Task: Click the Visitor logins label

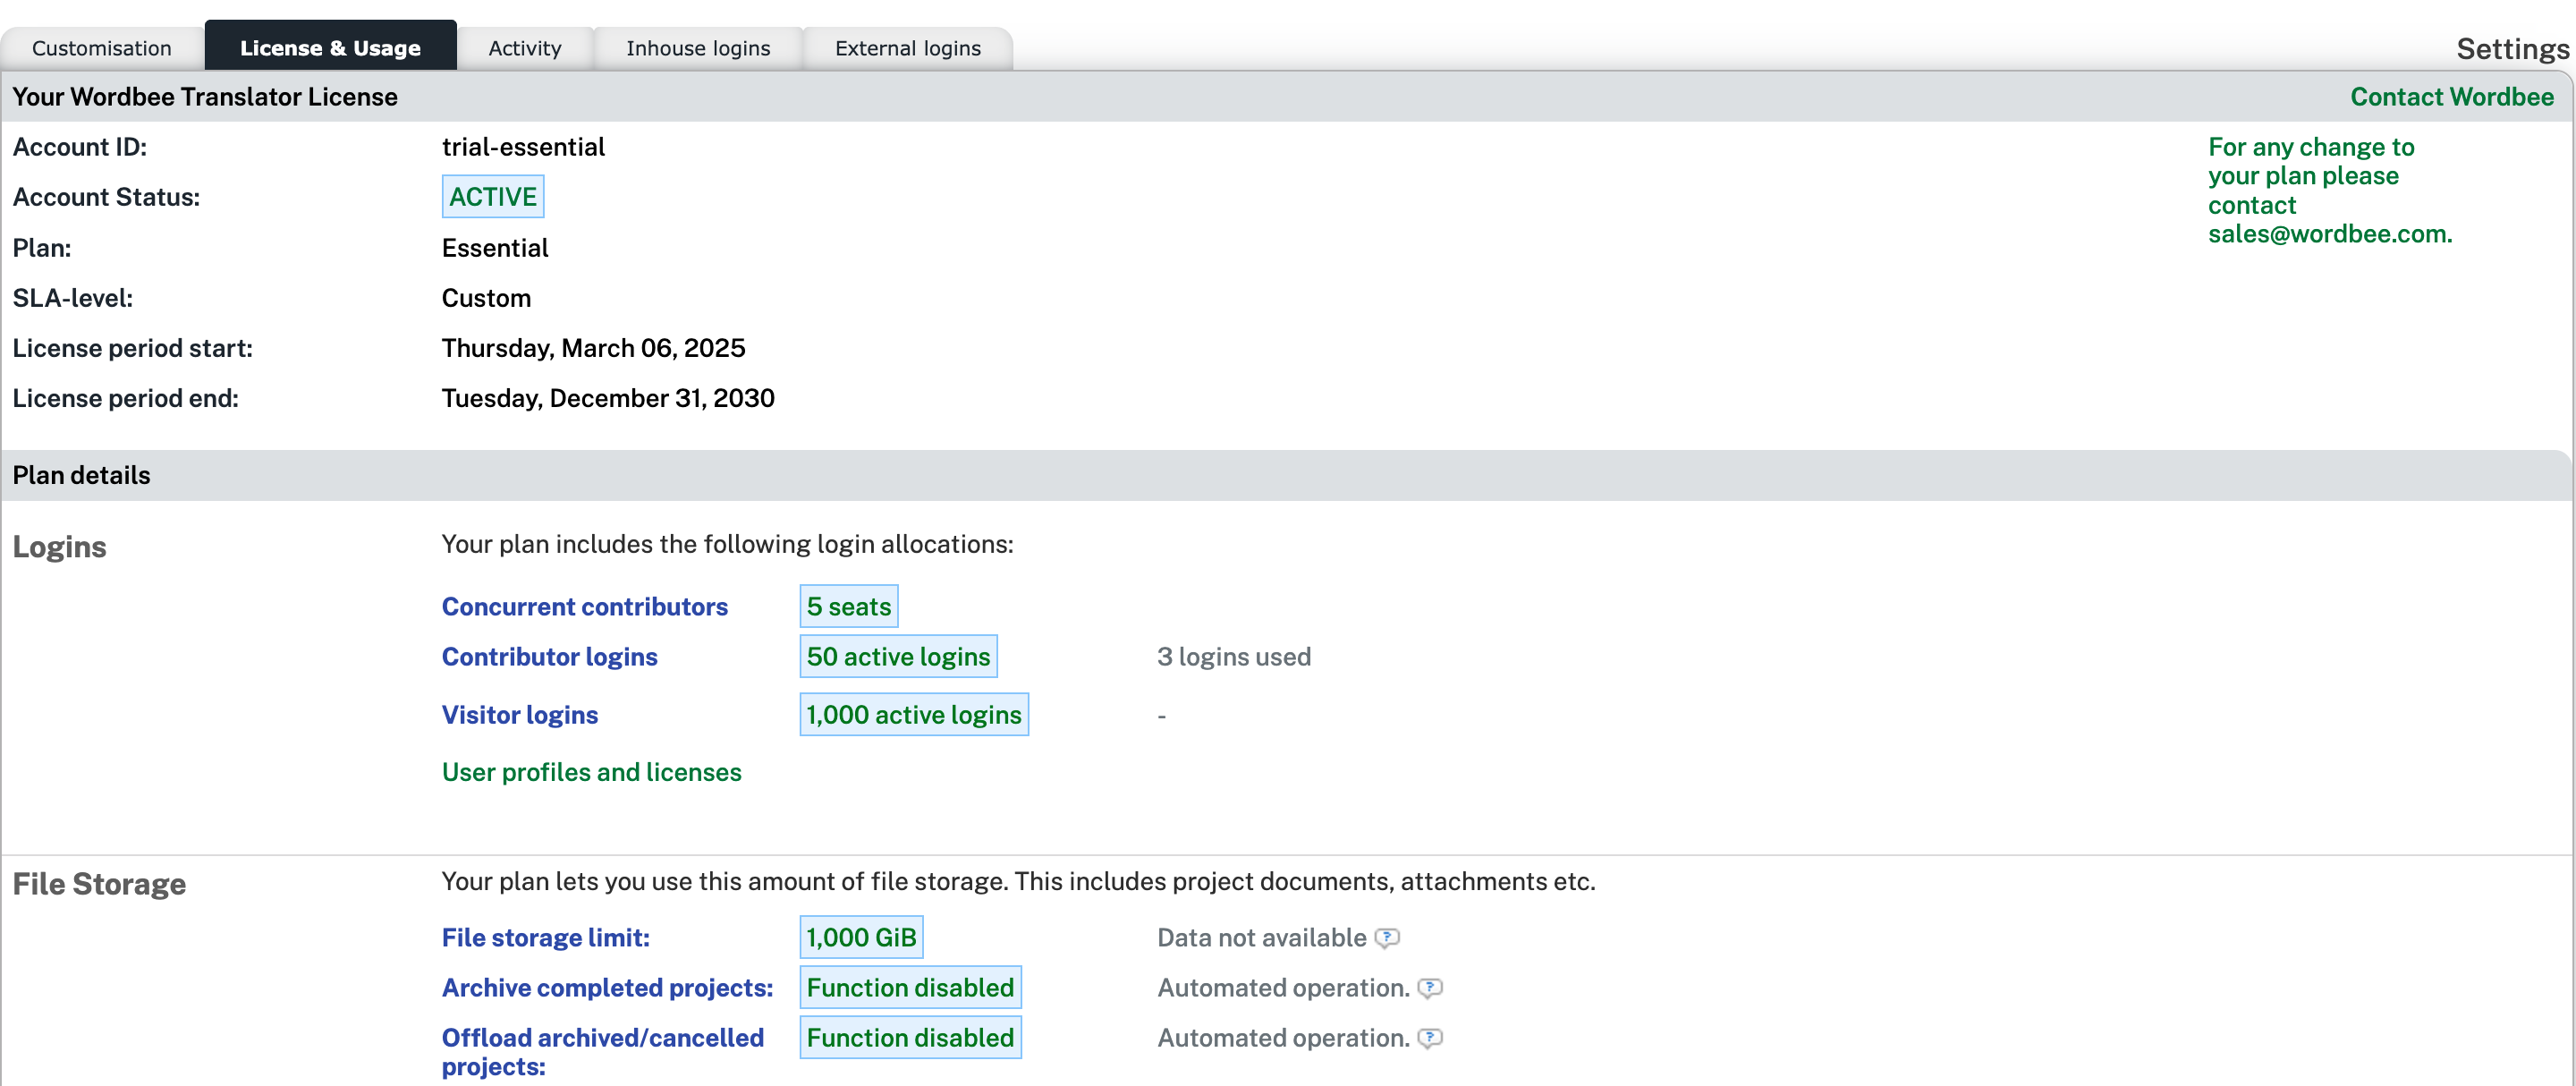Action: click(519, 715)
